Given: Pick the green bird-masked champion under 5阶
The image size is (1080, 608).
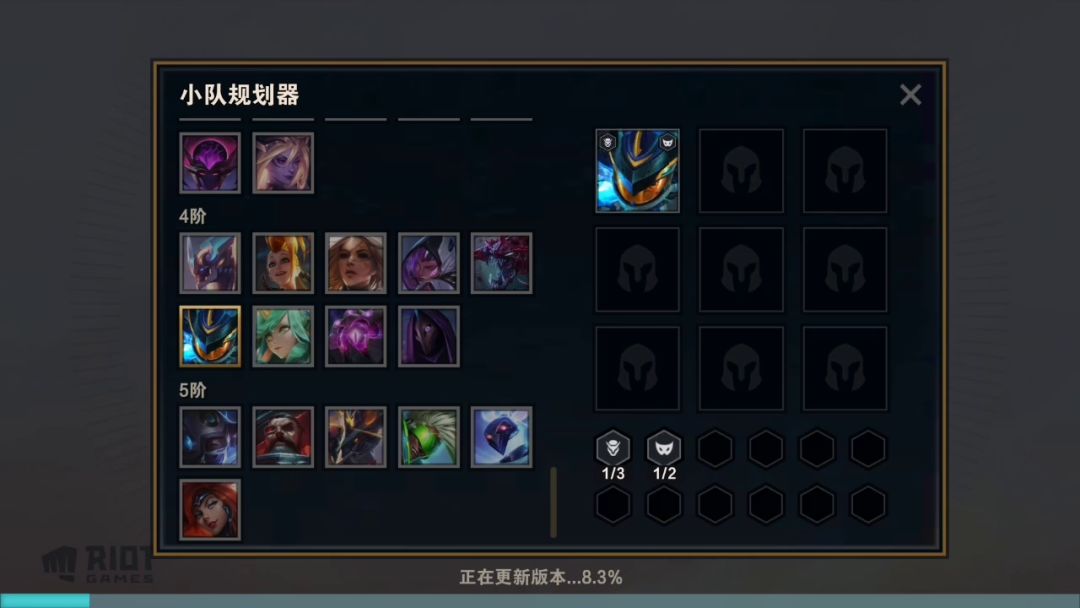Looking at the screenshot, I should pyautogui.click(x=428, y=437).
